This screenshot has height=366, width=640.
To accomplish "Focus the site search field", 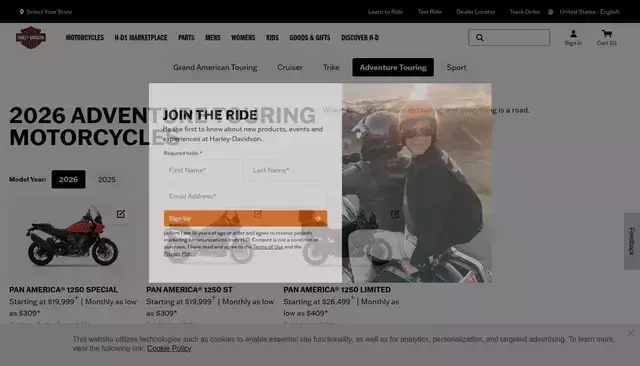I will click(509, 38).
